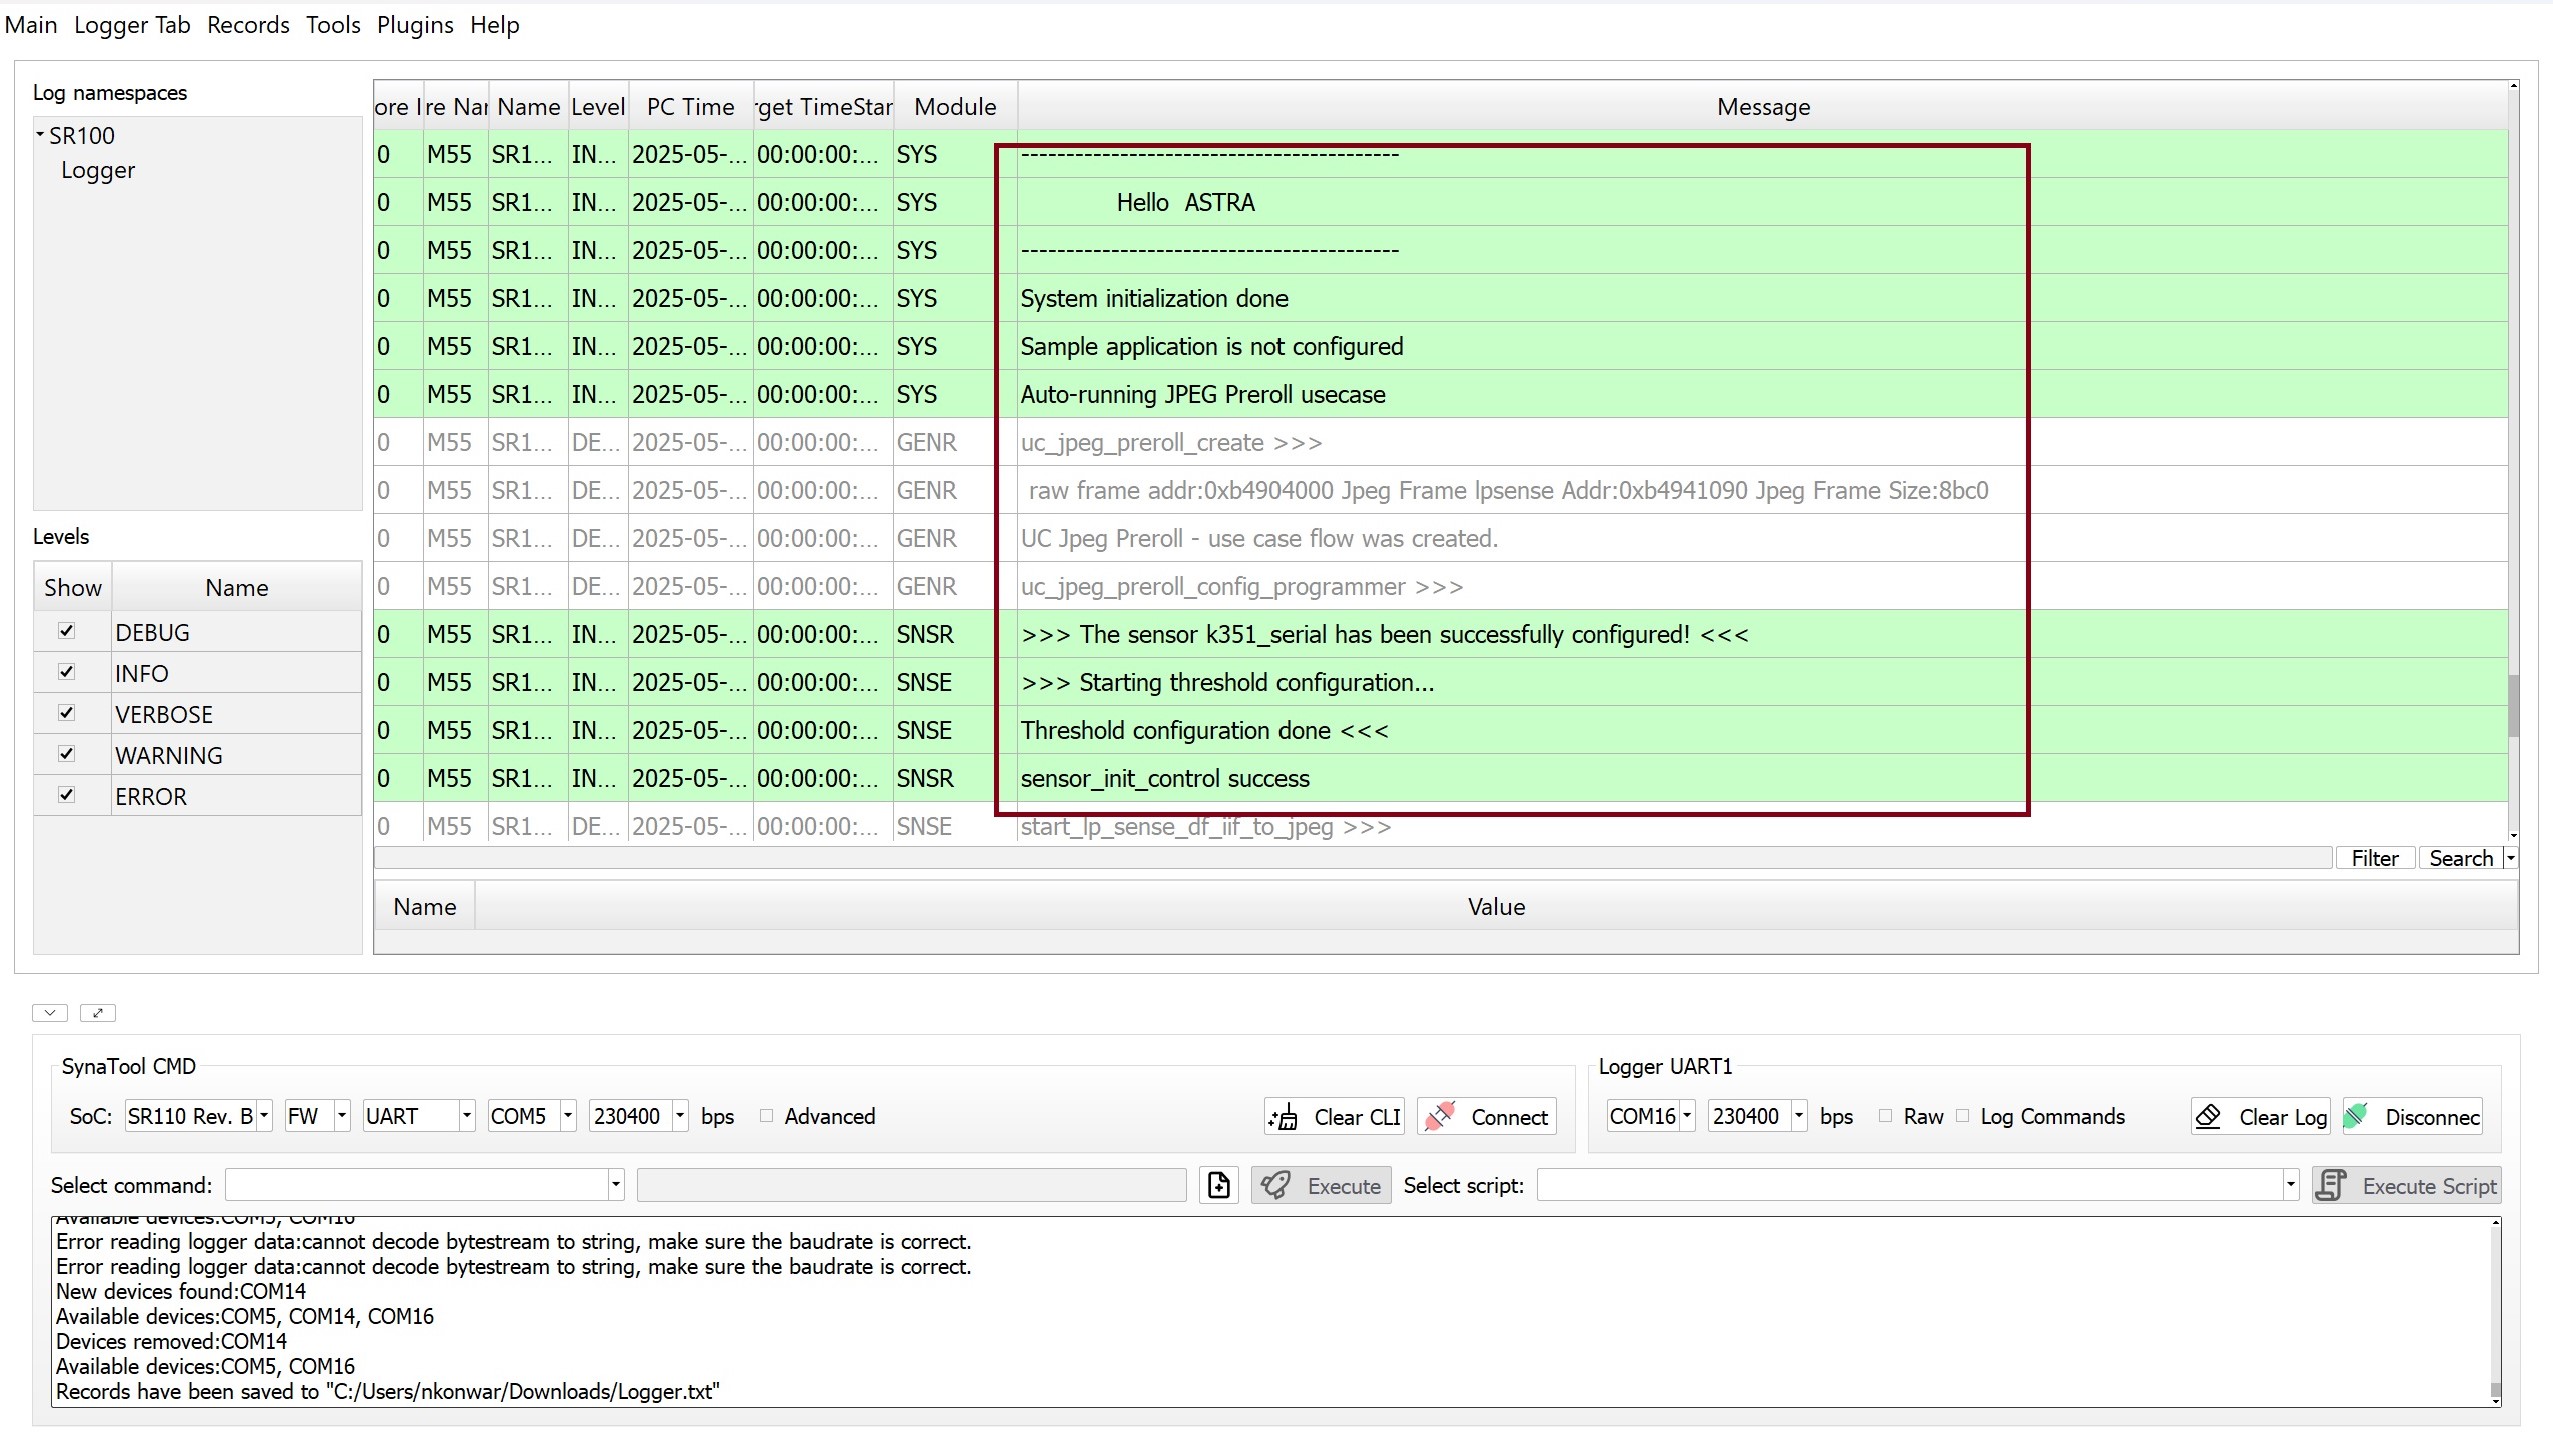2553x1454 pixels.
Task: Click the Search button
Action: click(x=2460, y=858)
